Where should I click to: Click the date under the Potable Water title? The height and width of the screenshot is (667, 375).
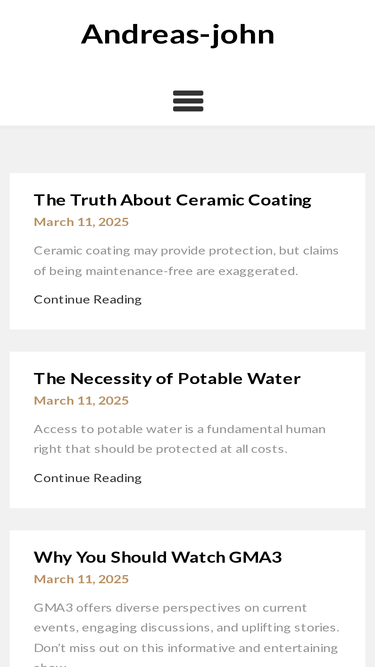click(x=81, y=400)
